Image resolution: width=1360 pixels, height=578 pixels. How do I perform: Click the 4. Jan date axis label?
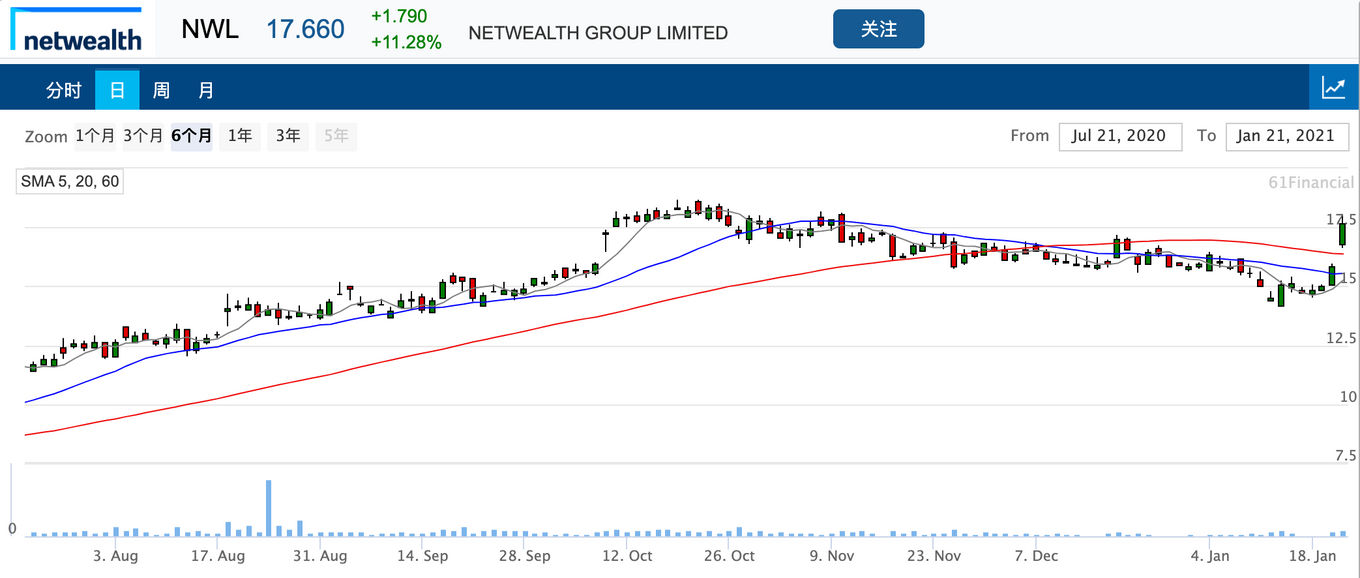click(1210, 556)
